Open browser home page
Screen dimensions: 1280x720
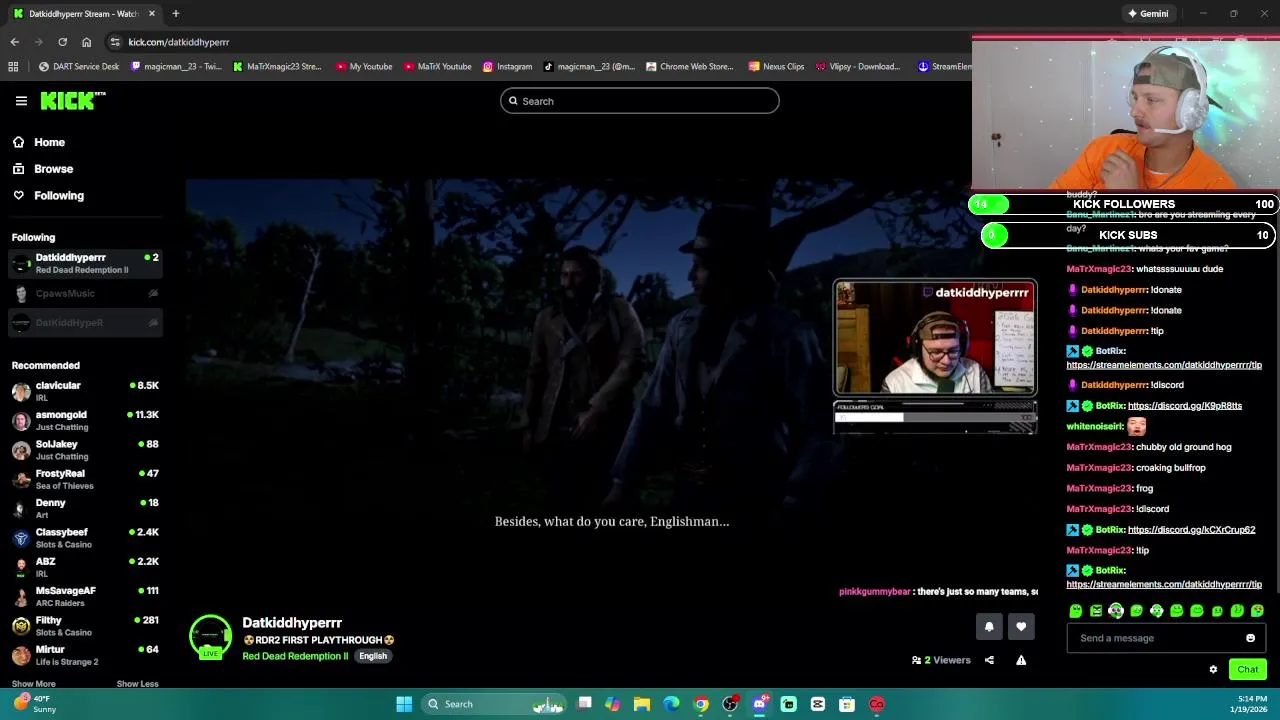click(x=86, y=42)
